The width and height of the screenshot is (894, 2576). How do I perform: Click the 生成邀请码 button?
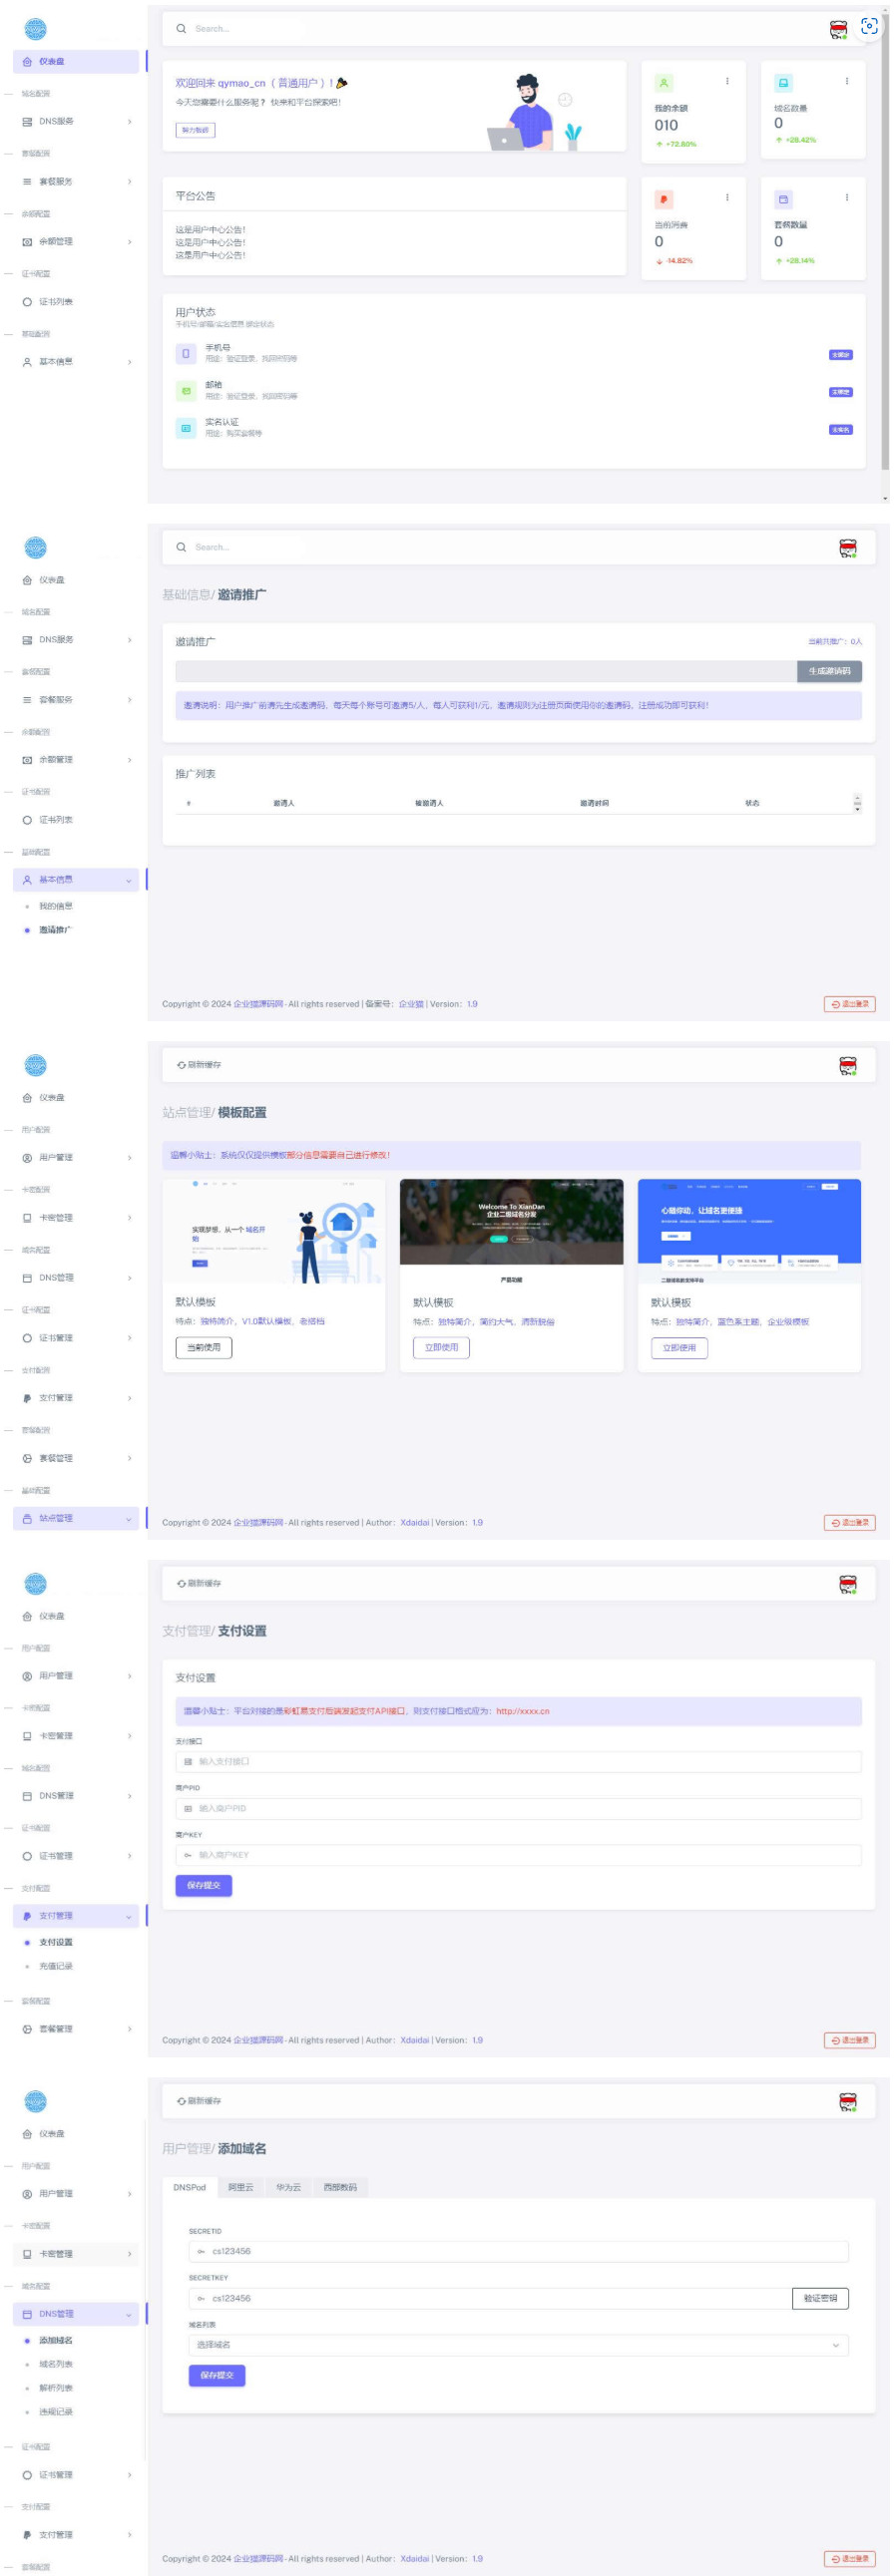[829, 671]
